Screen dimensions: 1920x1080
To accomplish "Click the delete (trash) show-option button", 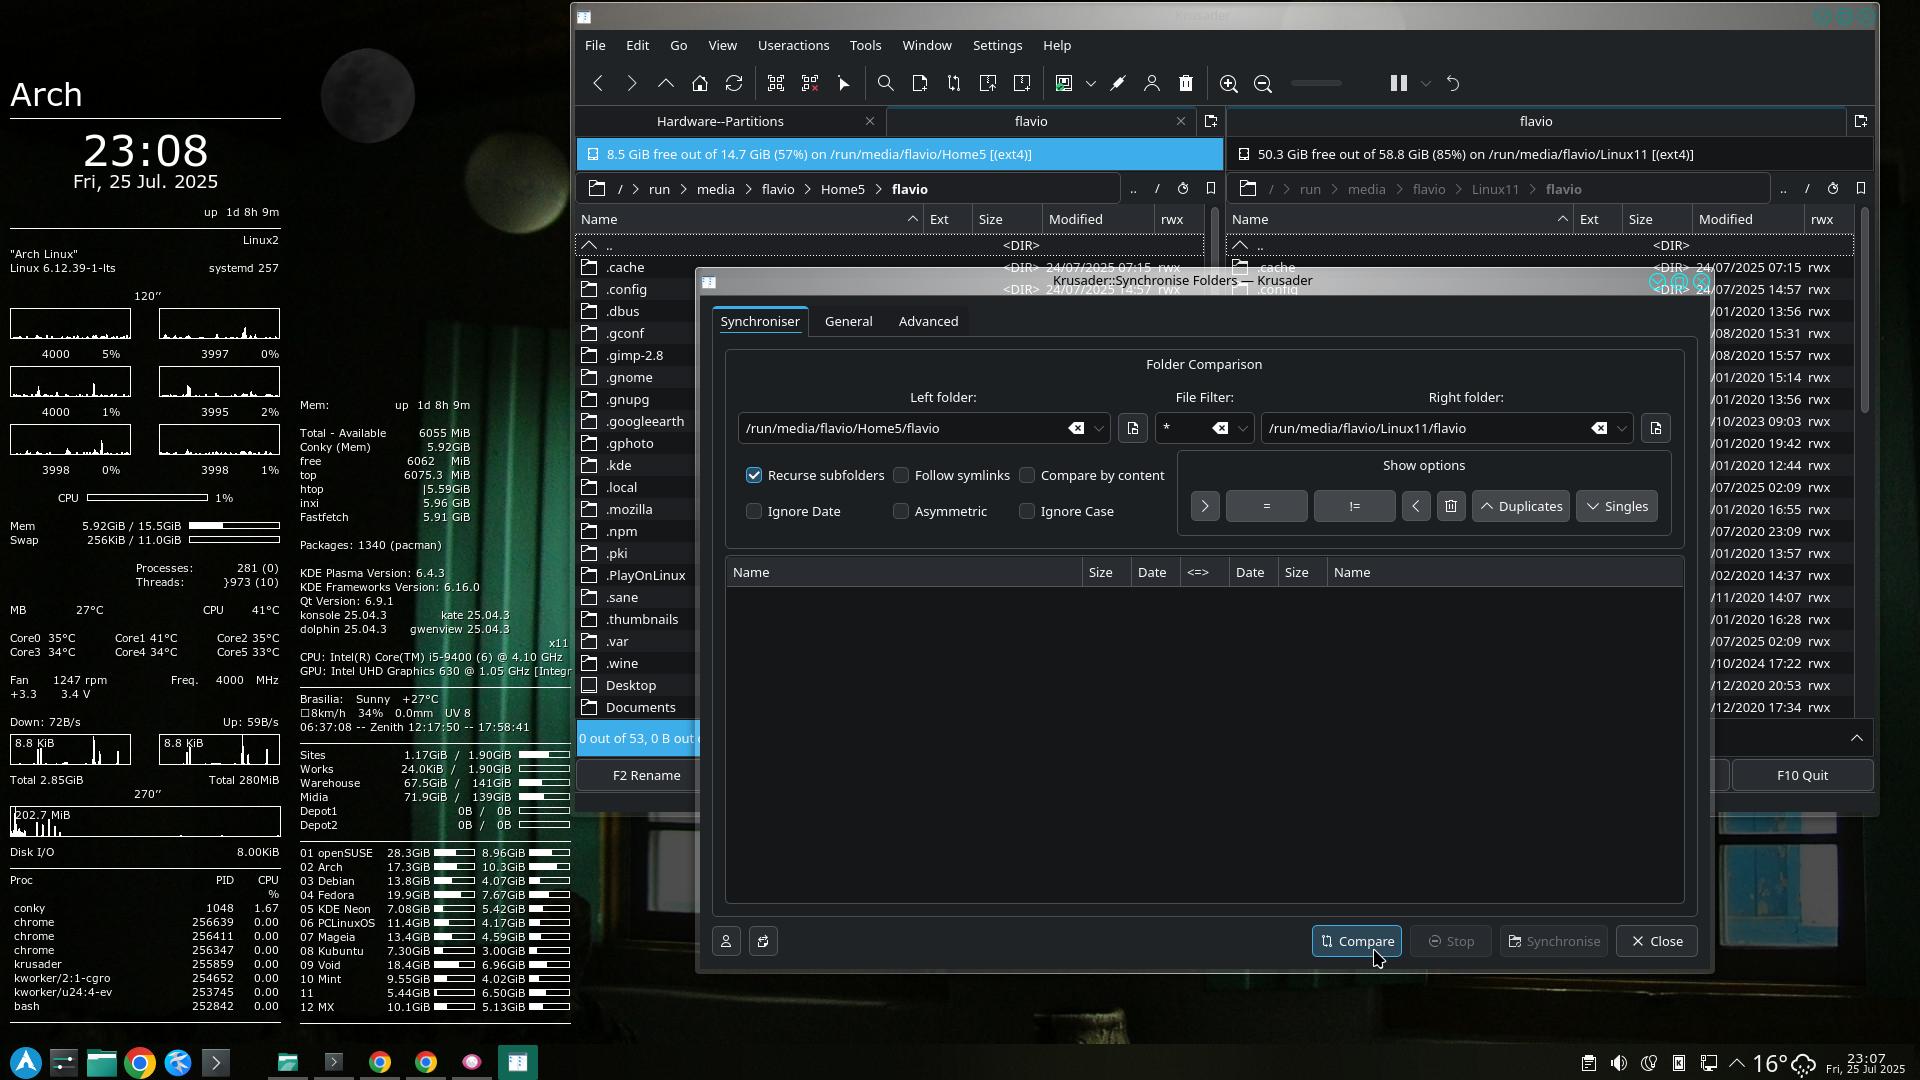I will 1451,507.
